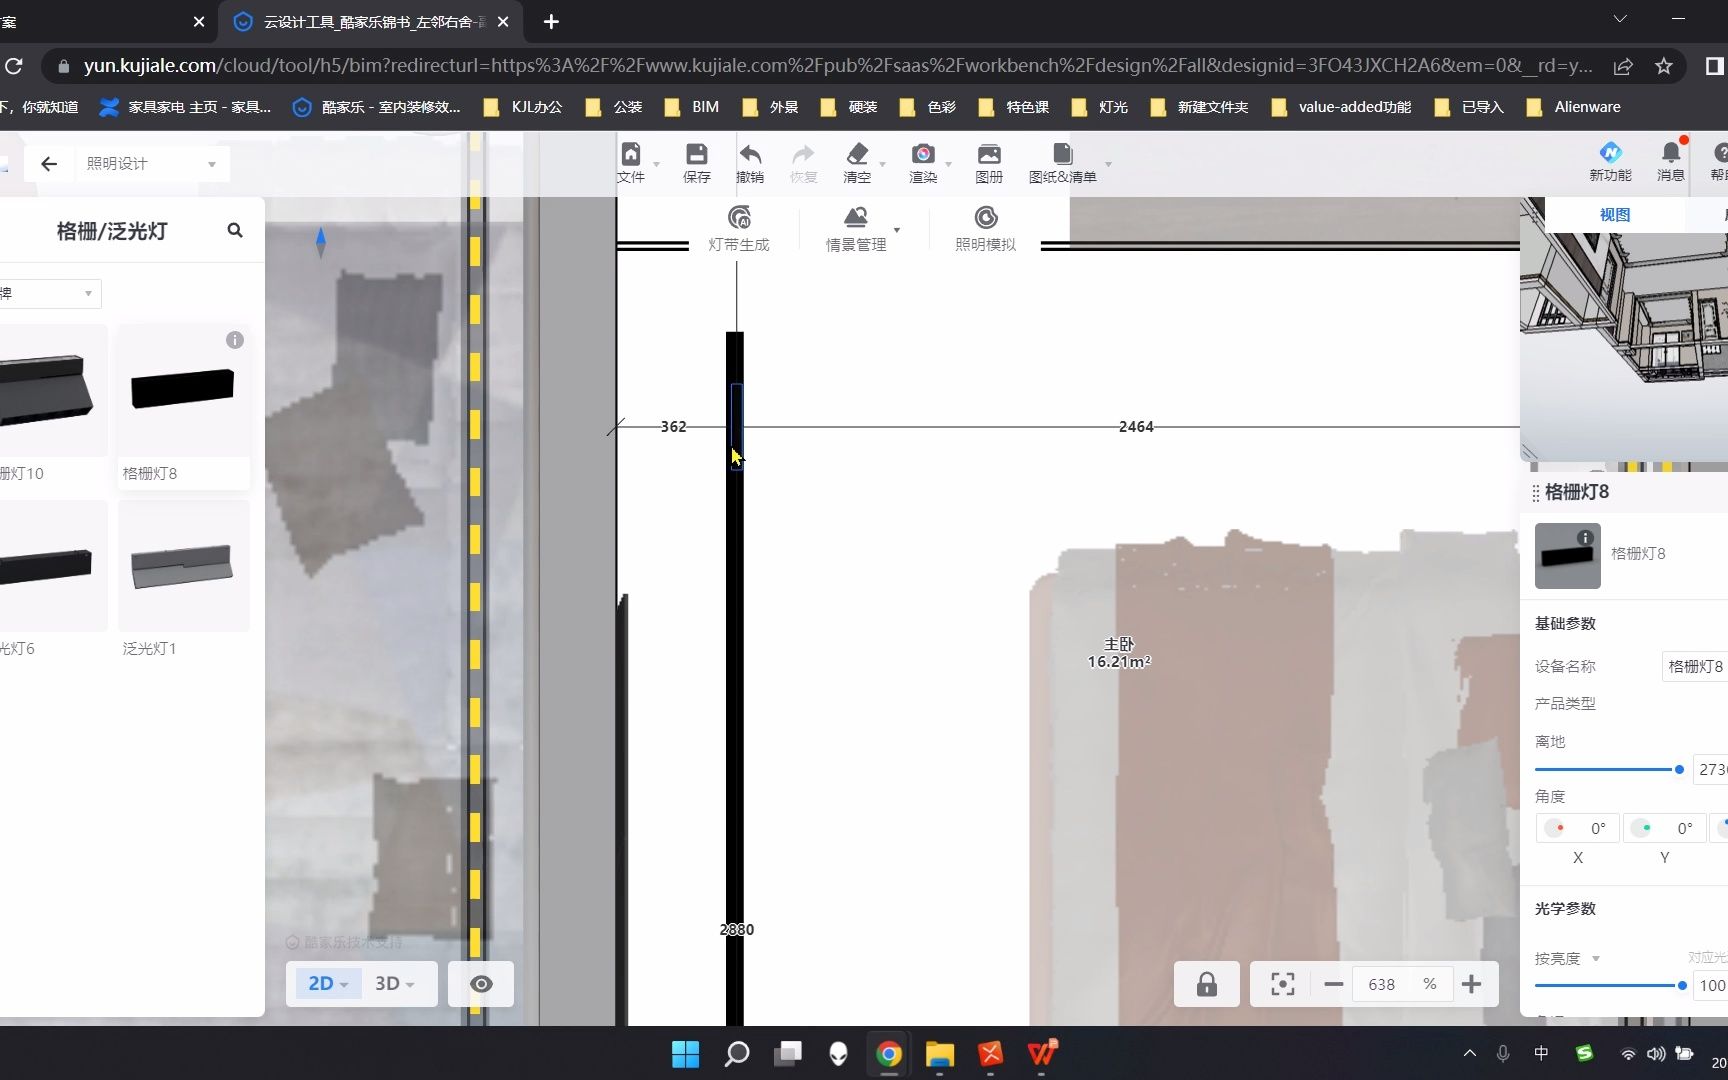Viewport: 1728px width, 1080px height.
Task: Open the KJL办公 bookmark folder
Action: click(523, 107)
